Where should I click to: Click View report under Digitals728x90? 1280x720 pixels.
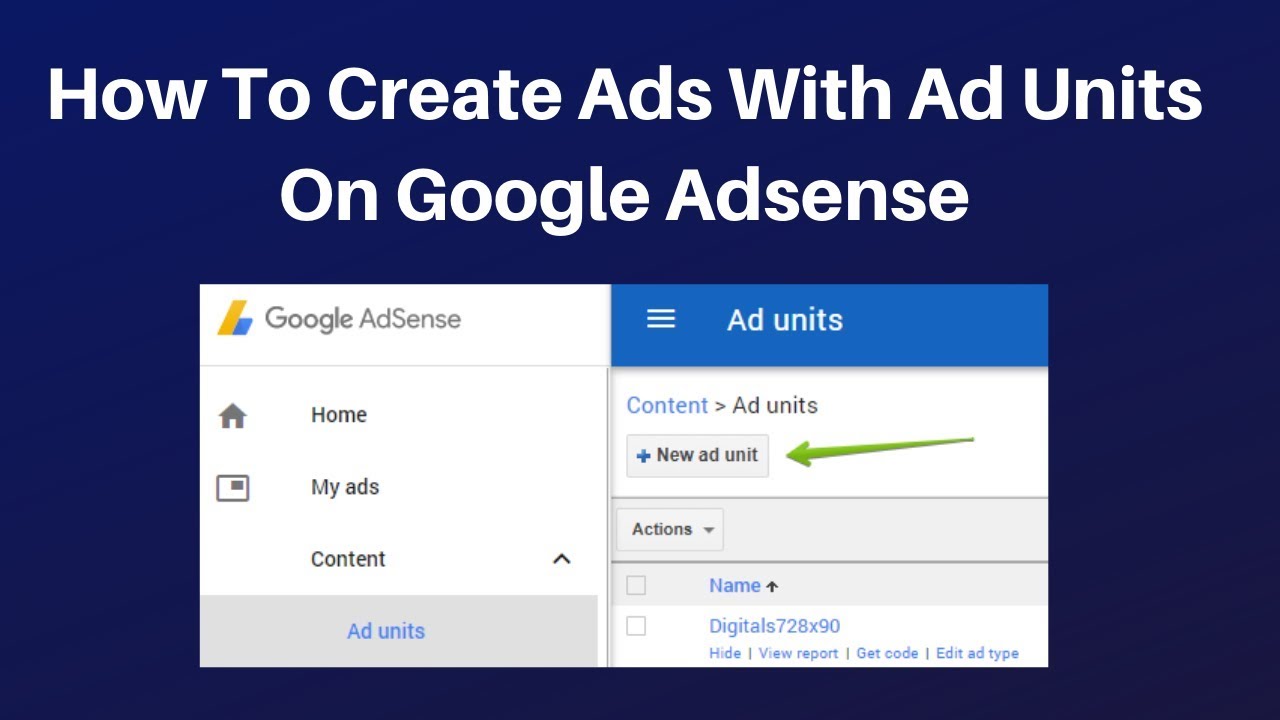point(798,653)
